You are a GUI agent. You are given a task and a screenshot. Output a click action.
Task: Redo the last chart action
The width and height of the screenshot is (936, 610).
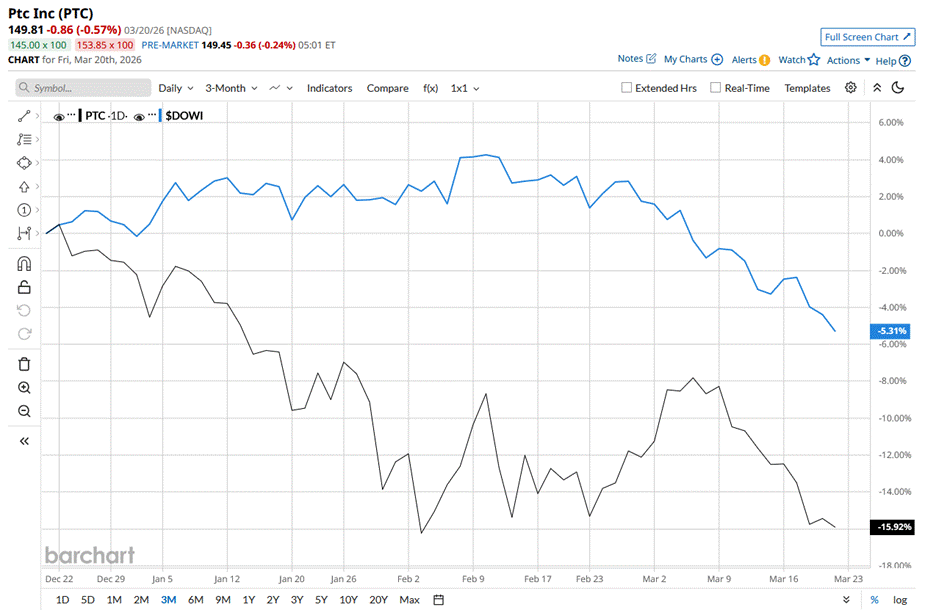point(24,334)
